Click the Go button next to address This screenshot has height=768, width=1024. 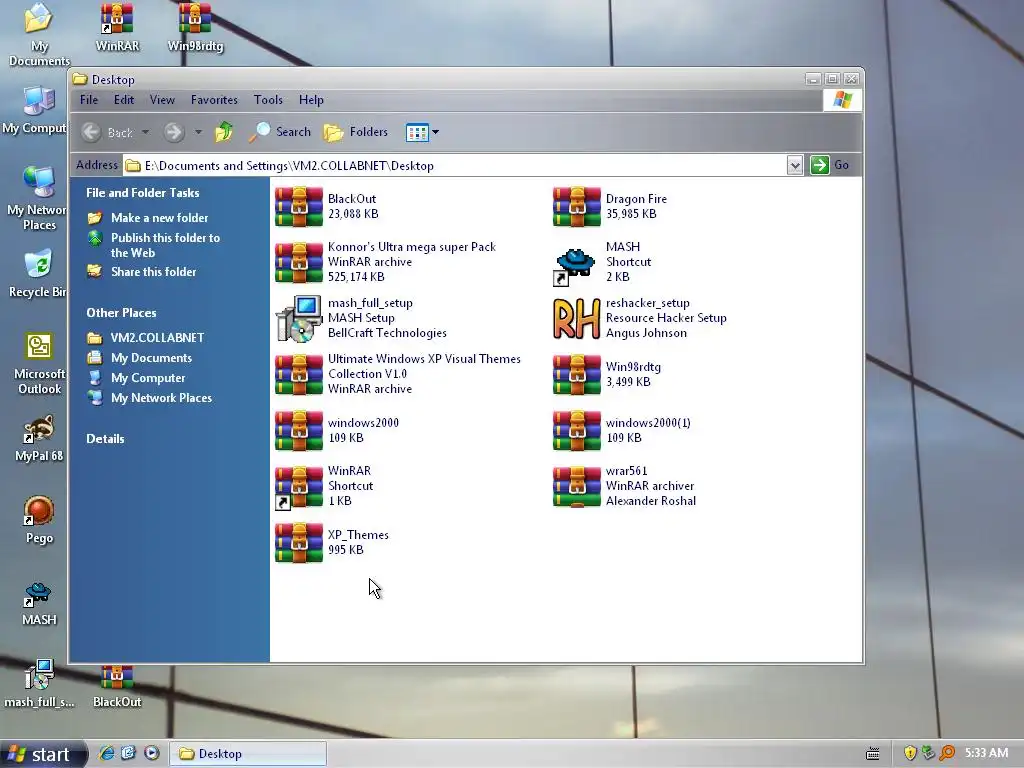pyautogui.click(x=829, y=165)
